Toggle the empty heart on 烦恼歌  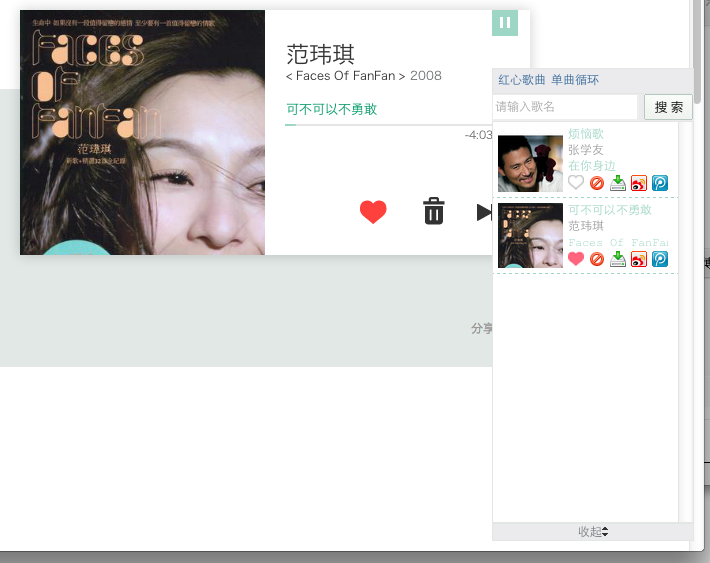576,183
